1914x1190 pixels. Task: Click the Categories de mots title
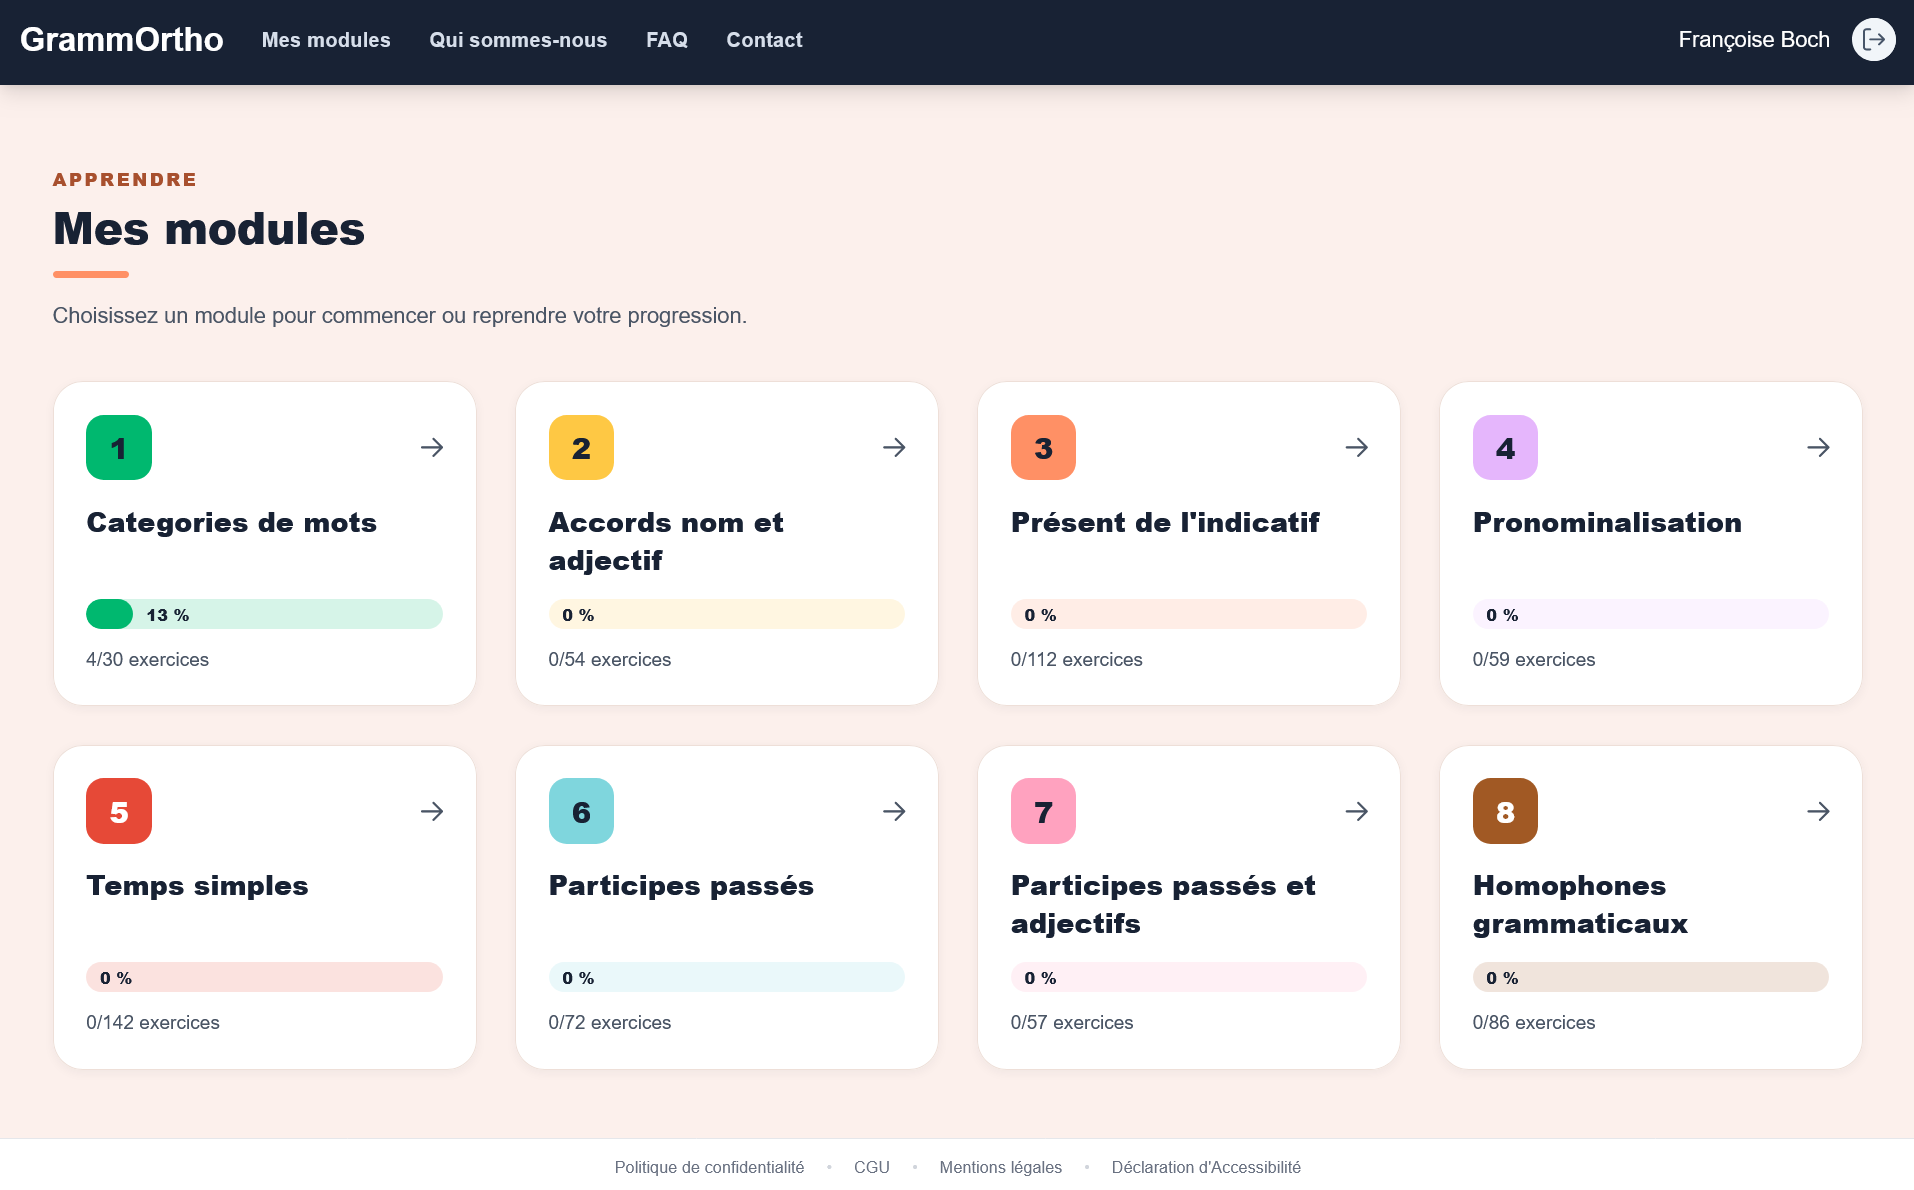coord(231,523)
